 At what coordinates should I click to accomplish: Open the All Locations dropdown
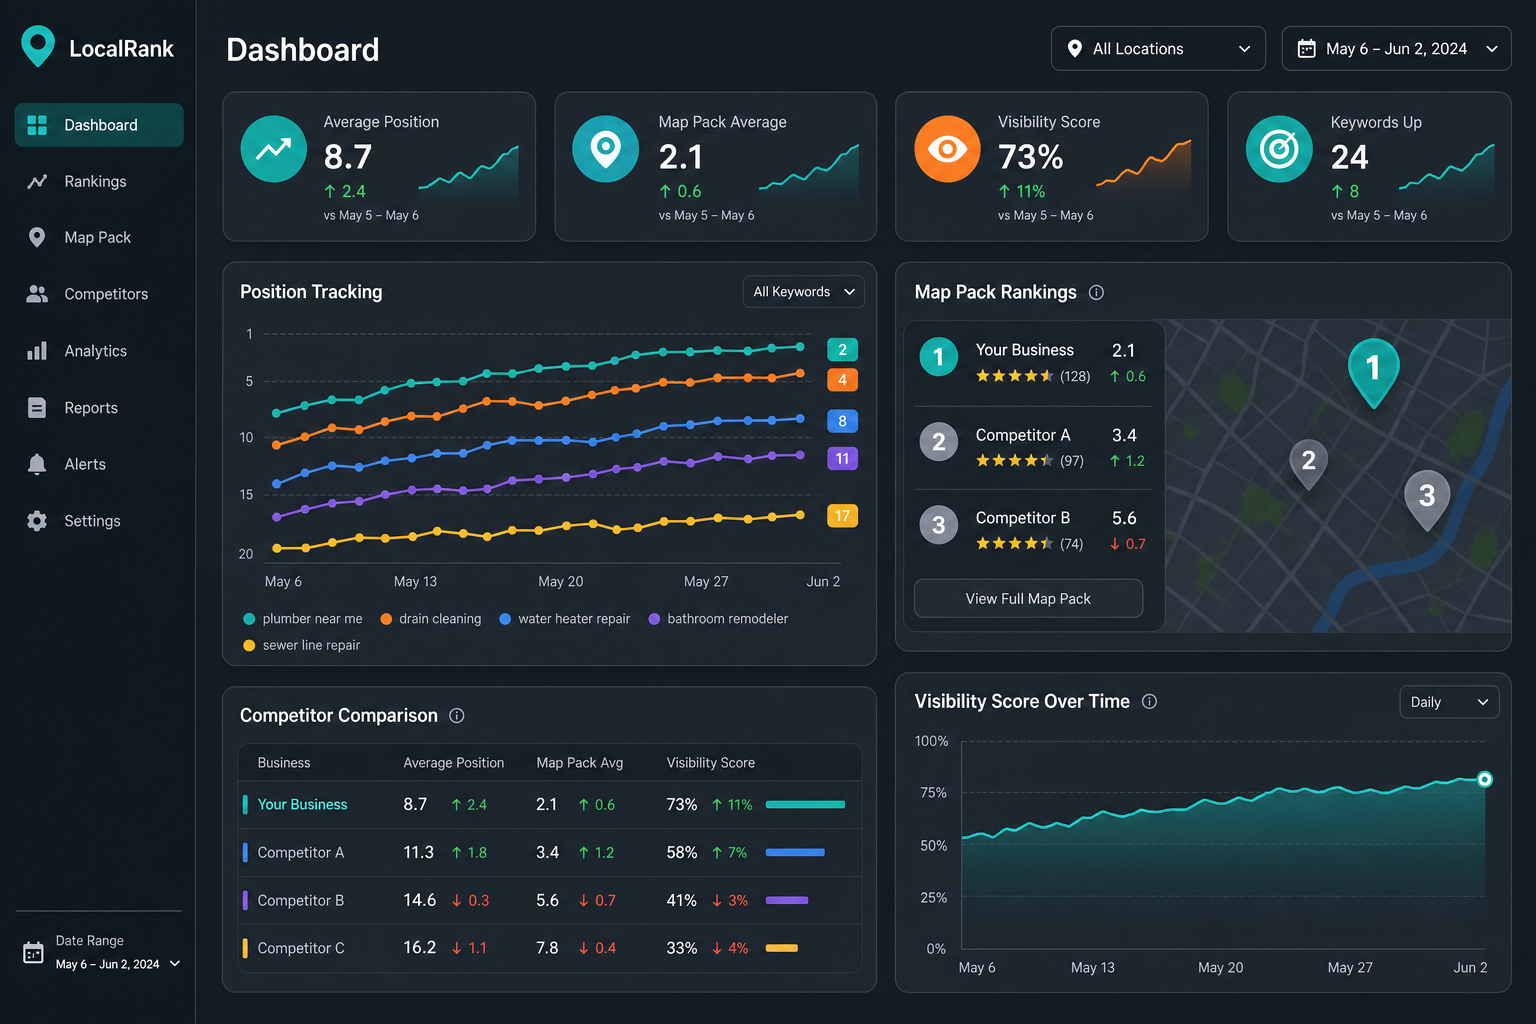pos(1158,48)
